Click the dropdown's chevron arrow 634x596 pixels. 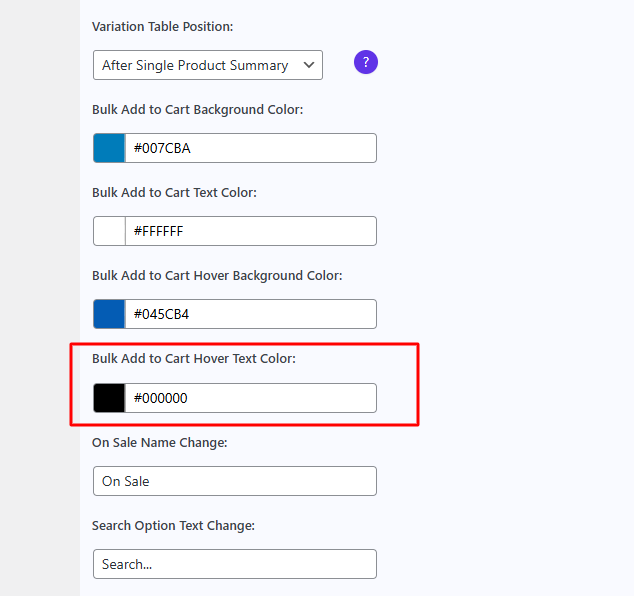(307, 65)
